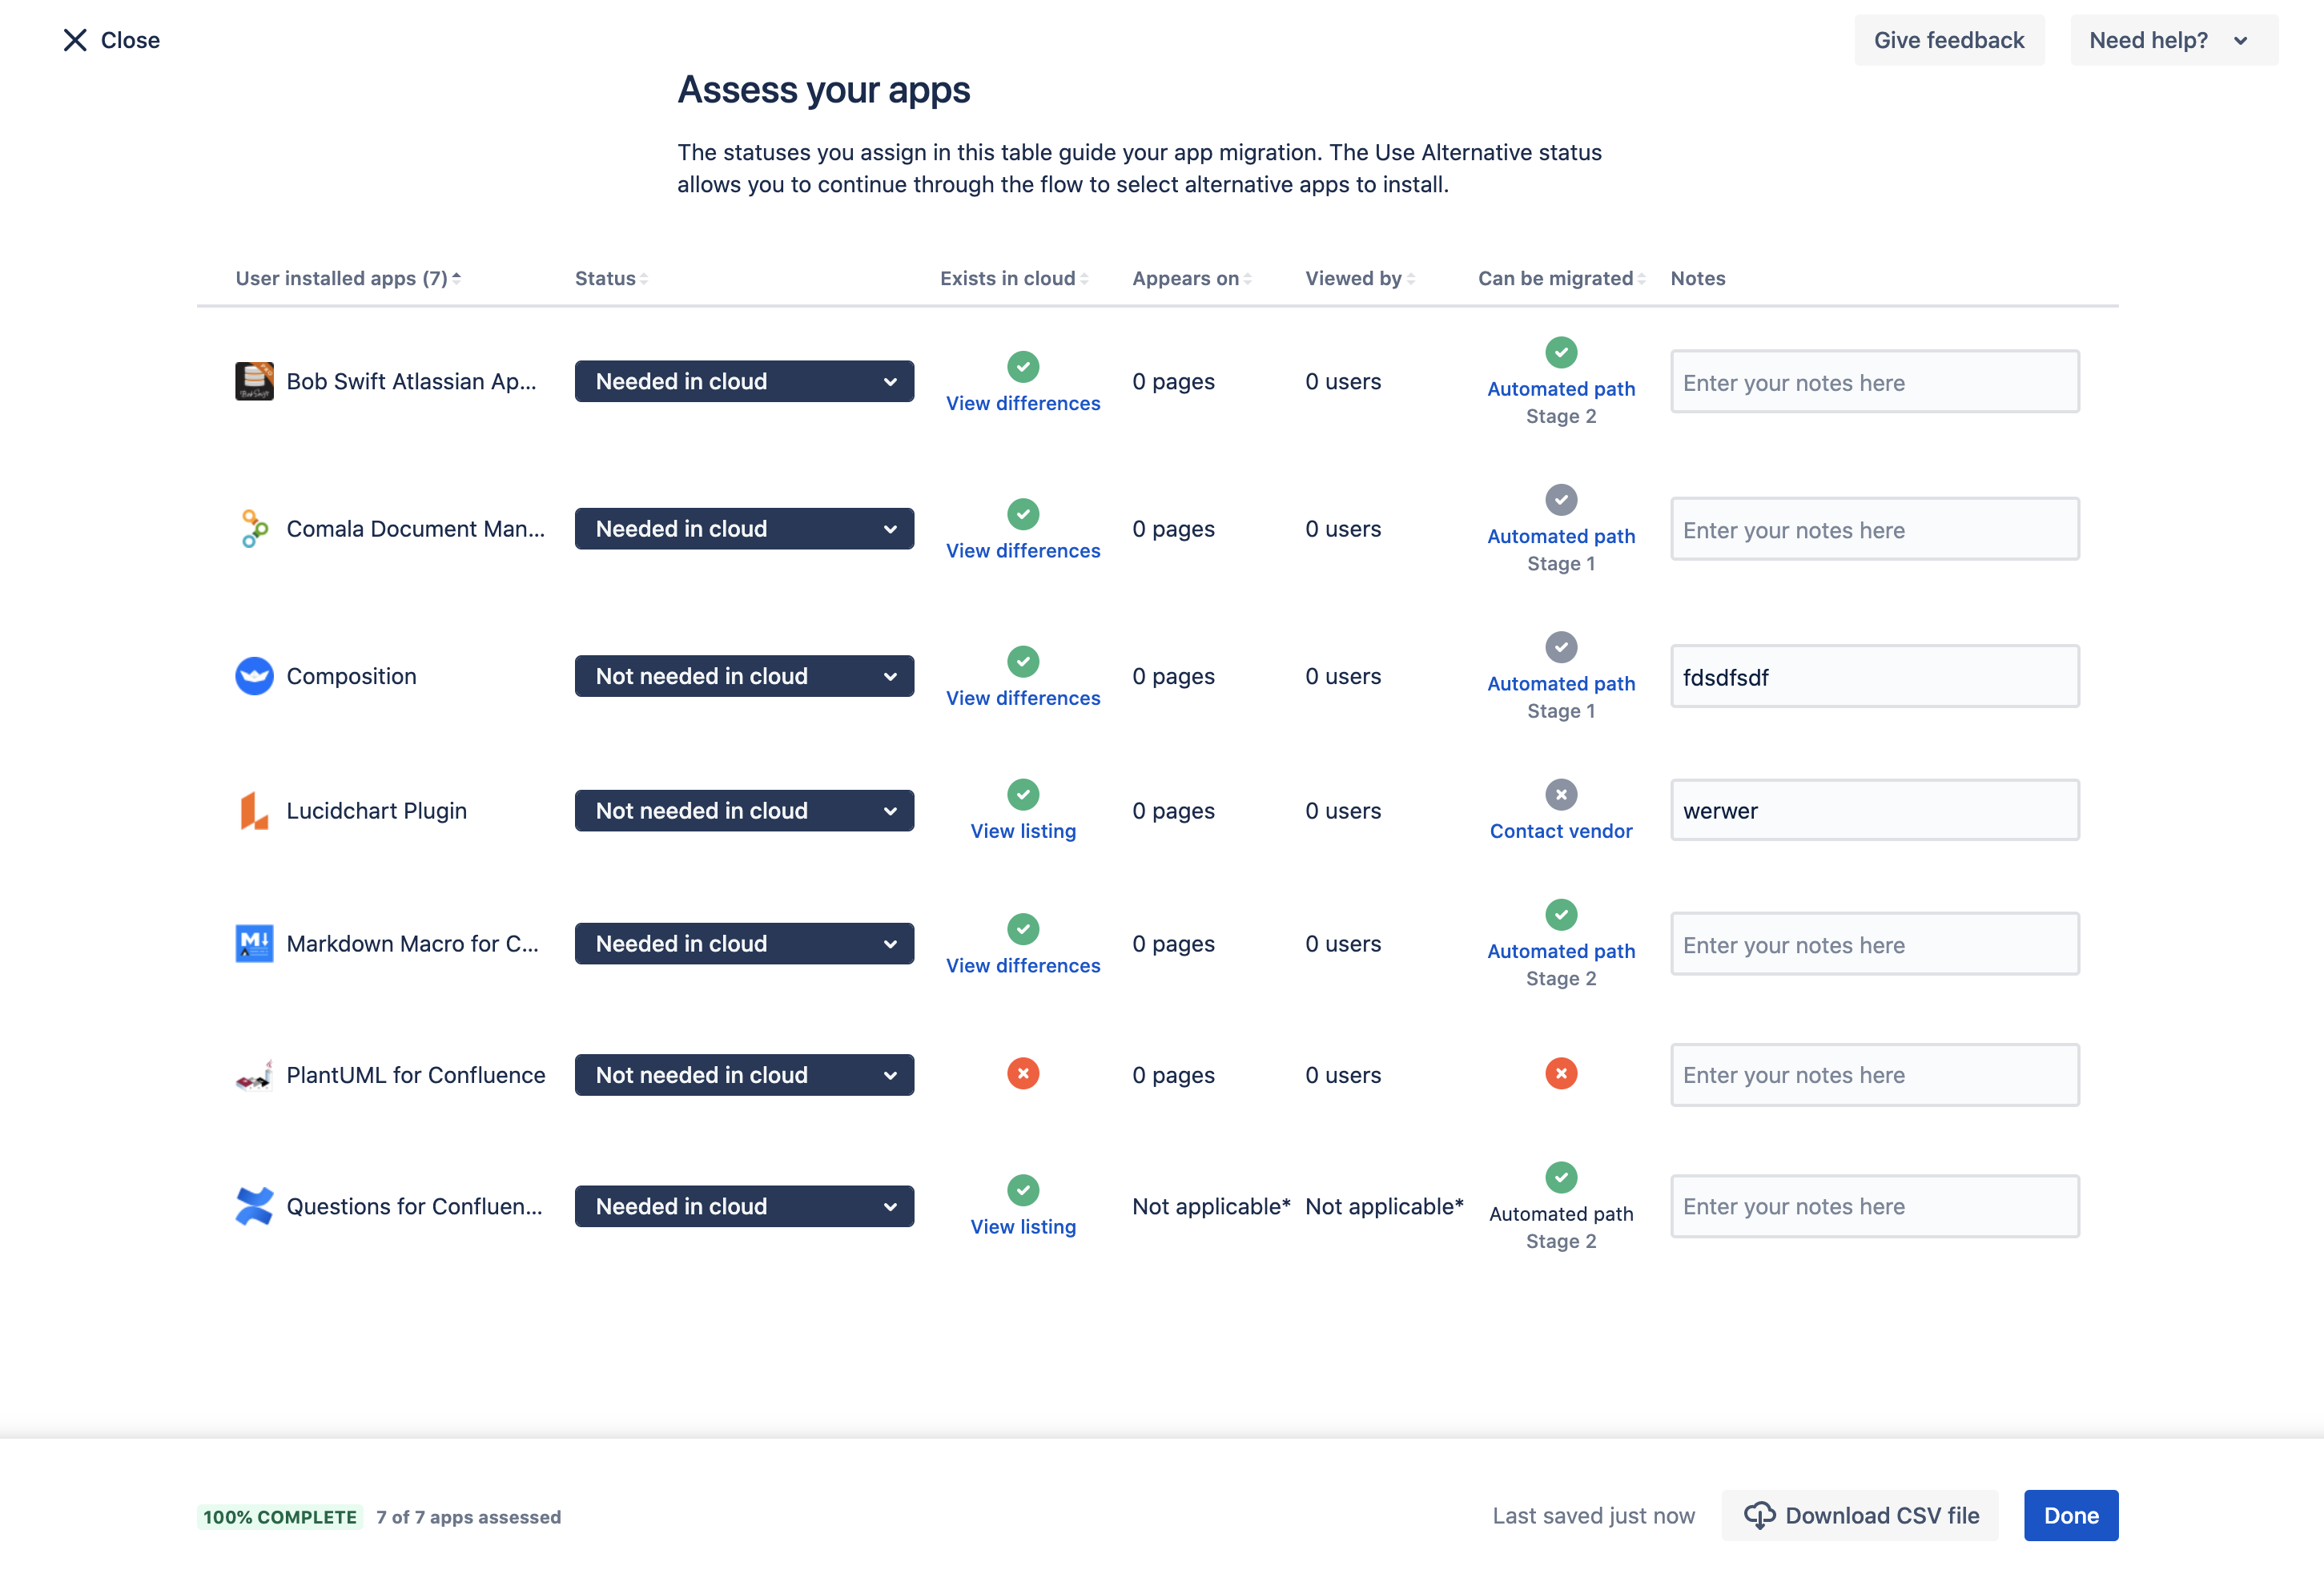Click the Composition app icon
The height and width of the screenshot is (1570, 2324).
(254, 676)
